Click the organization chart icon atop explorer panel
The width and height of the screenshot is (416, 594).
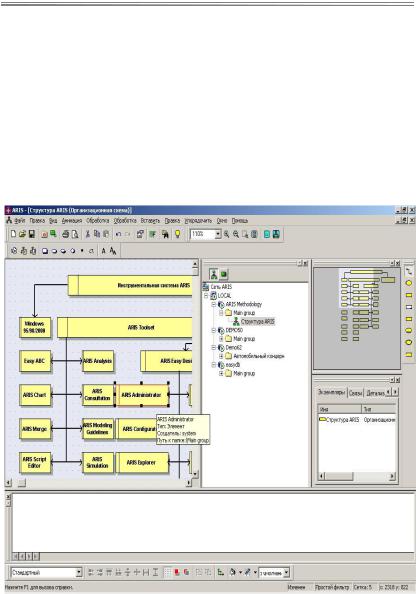(x=214, y=274)
